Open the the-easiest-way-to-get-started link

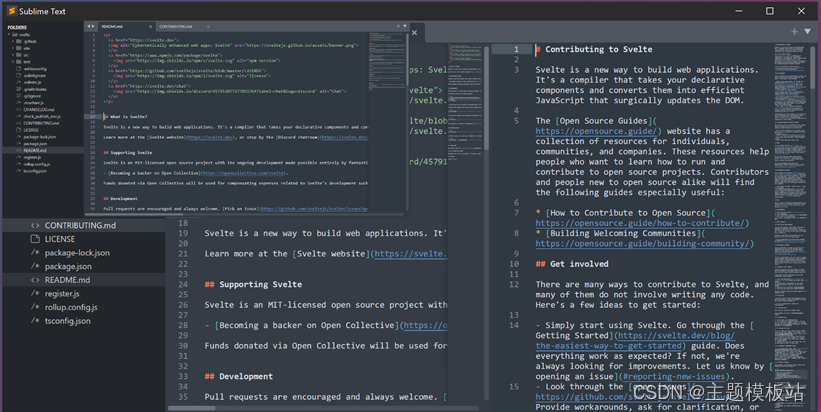(x=635, y=341)
